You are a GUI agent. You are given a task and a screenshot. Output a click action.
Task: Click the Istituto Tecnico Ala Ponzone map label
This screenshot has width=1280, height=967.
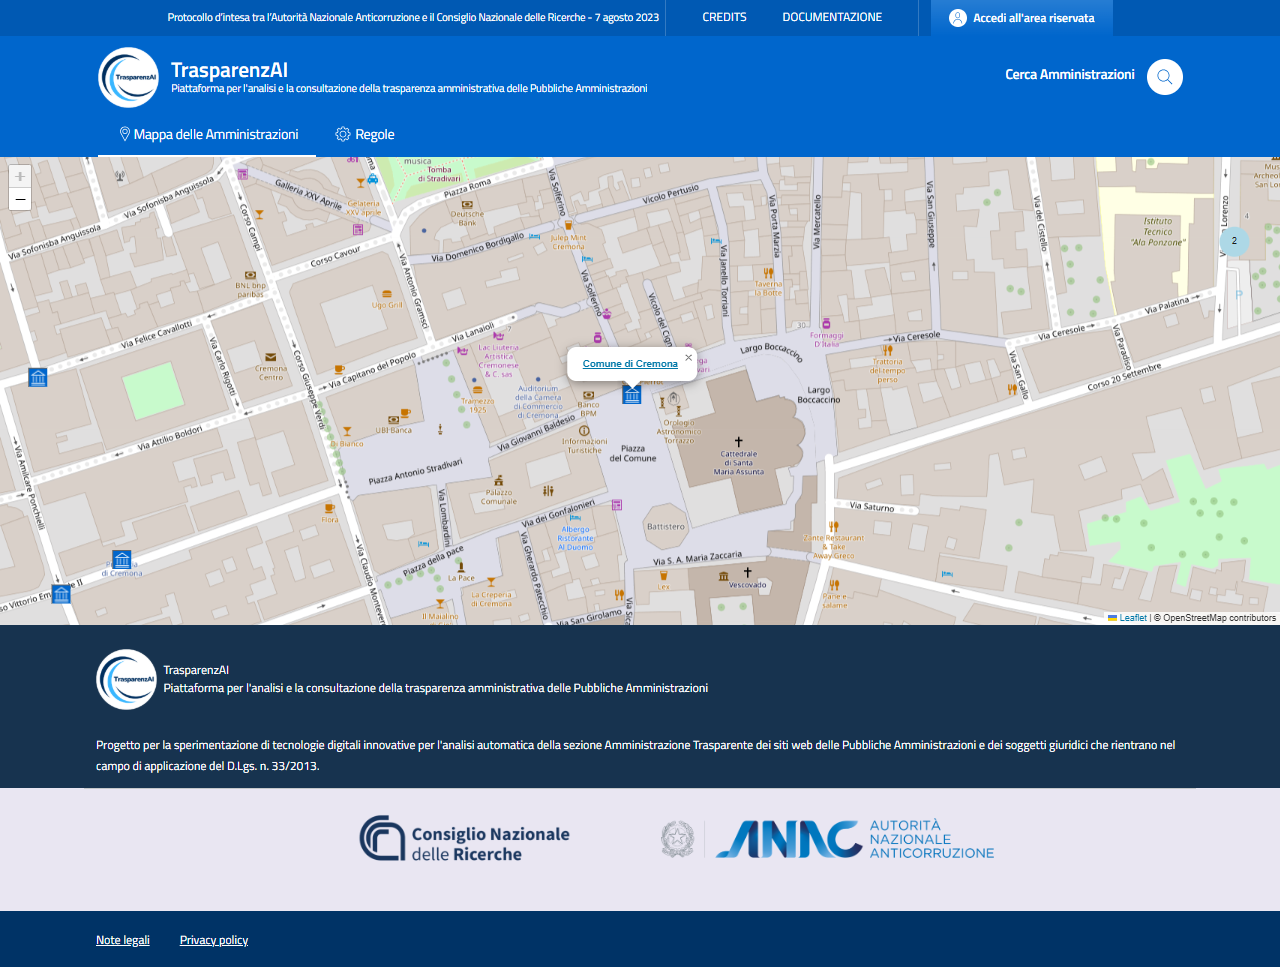coord(1158,232)
